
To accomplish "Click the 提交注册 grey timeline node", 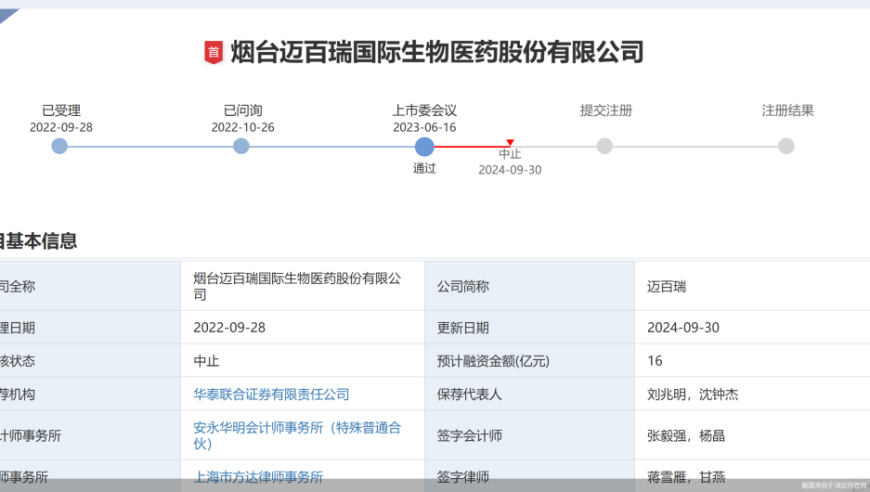I will tap(604, 146).
